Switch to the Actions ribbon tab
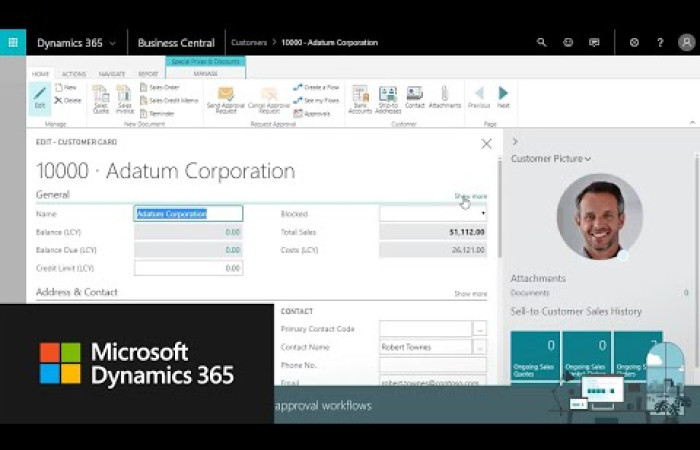This screenshot has width=700, height=450. coord(74,74)
